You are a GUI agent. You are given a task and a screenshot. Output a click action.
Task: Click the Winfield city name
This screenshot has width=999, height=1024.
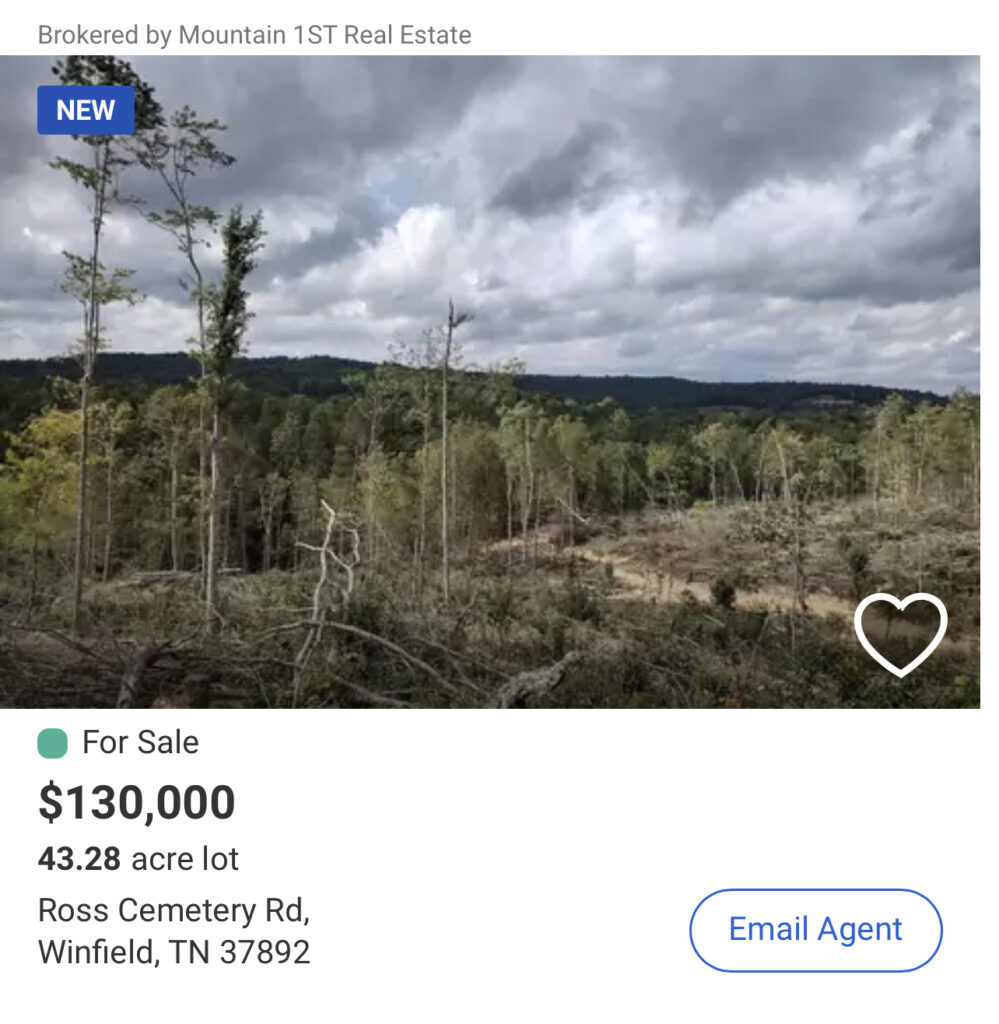pos(94,951)
